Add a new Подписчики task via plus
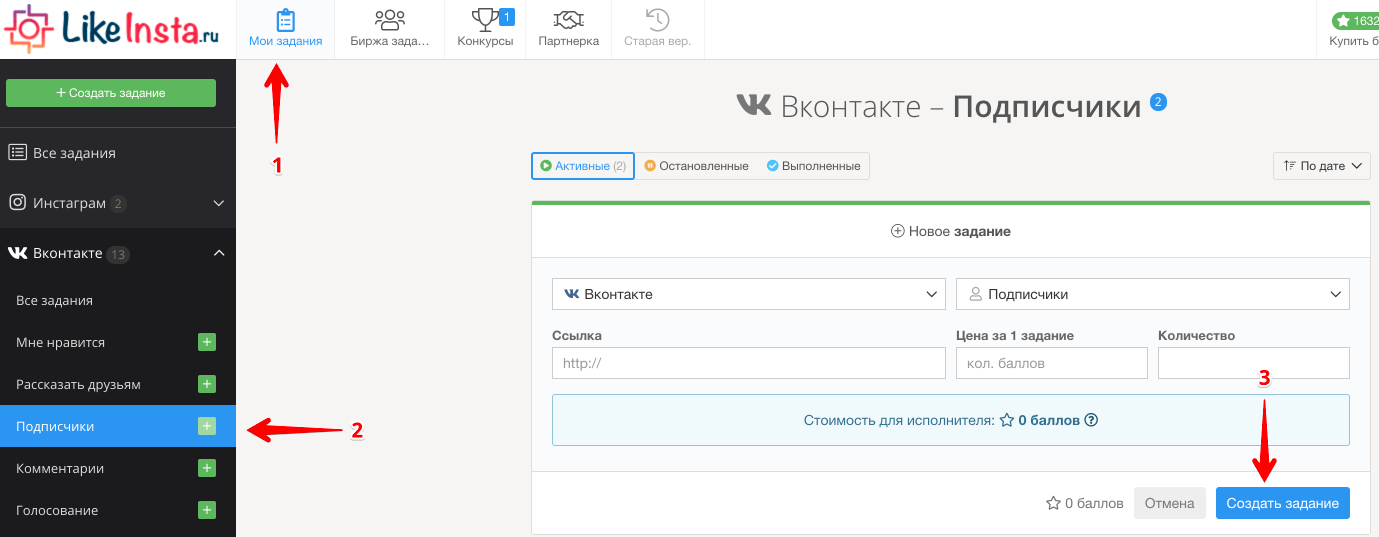This screenshot has width=1379, height=537. click(207, 426)
